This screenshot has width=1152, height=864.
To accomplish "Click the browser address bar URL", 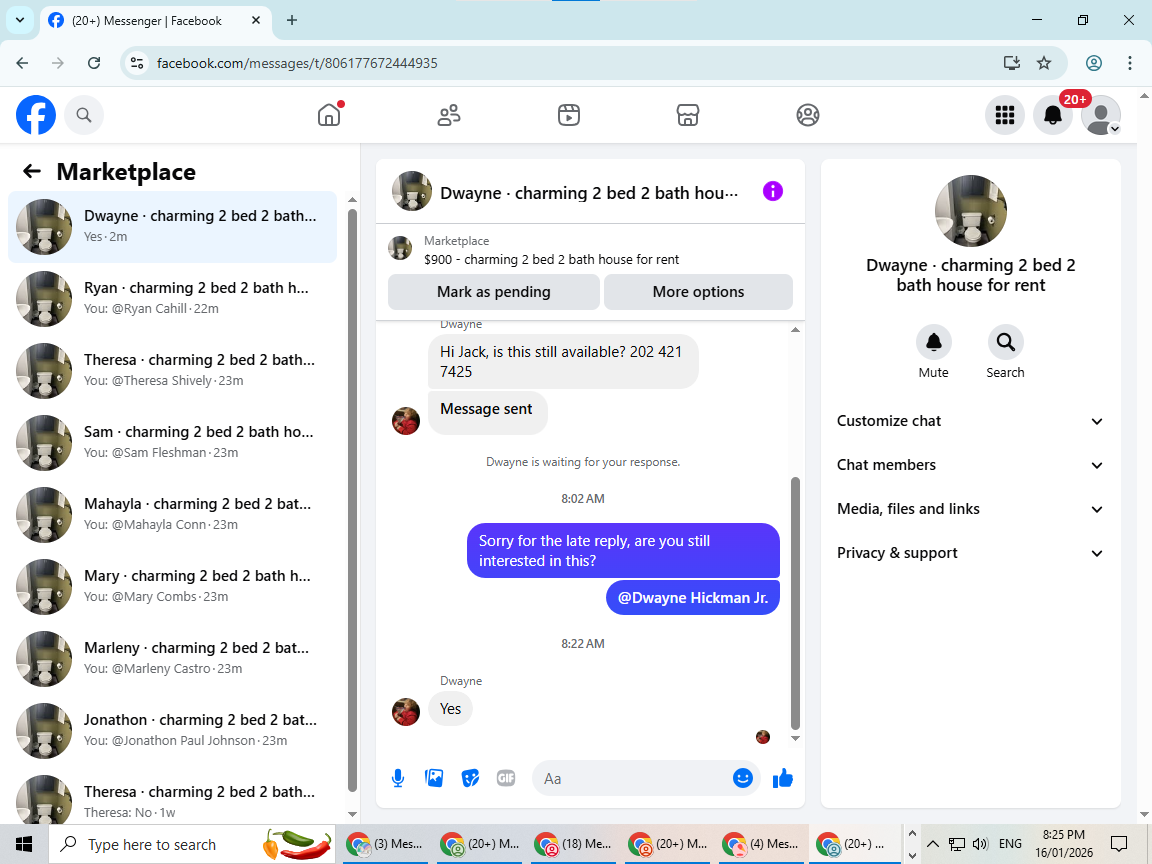I will pos(297,63).
